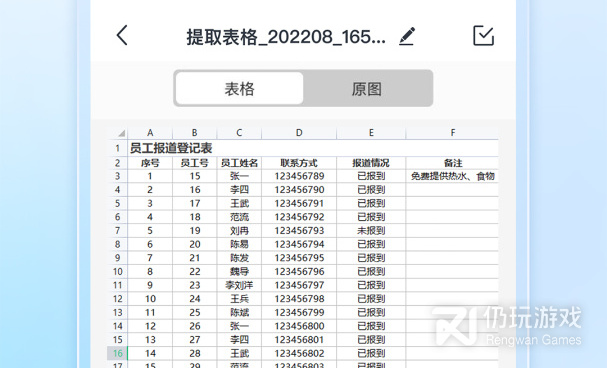The image size is (607, 368).
Task: Select row header 16
Action: click(118, 353)
